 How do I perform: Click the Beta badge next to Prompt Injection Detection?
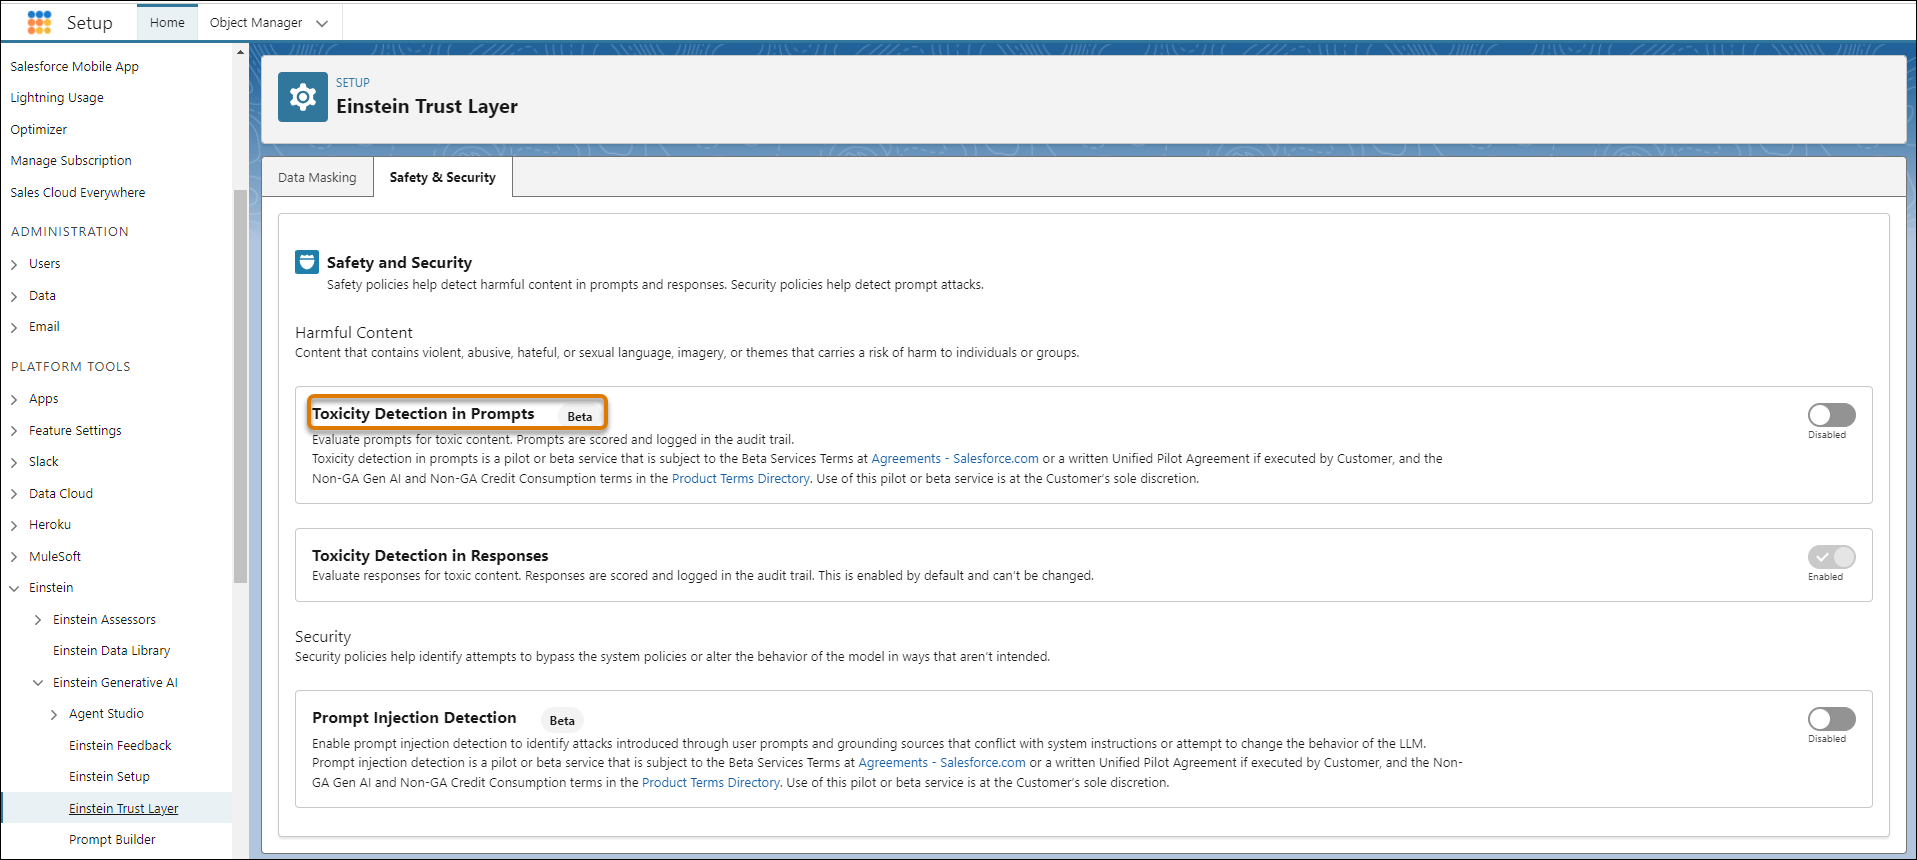click(562, 720)
